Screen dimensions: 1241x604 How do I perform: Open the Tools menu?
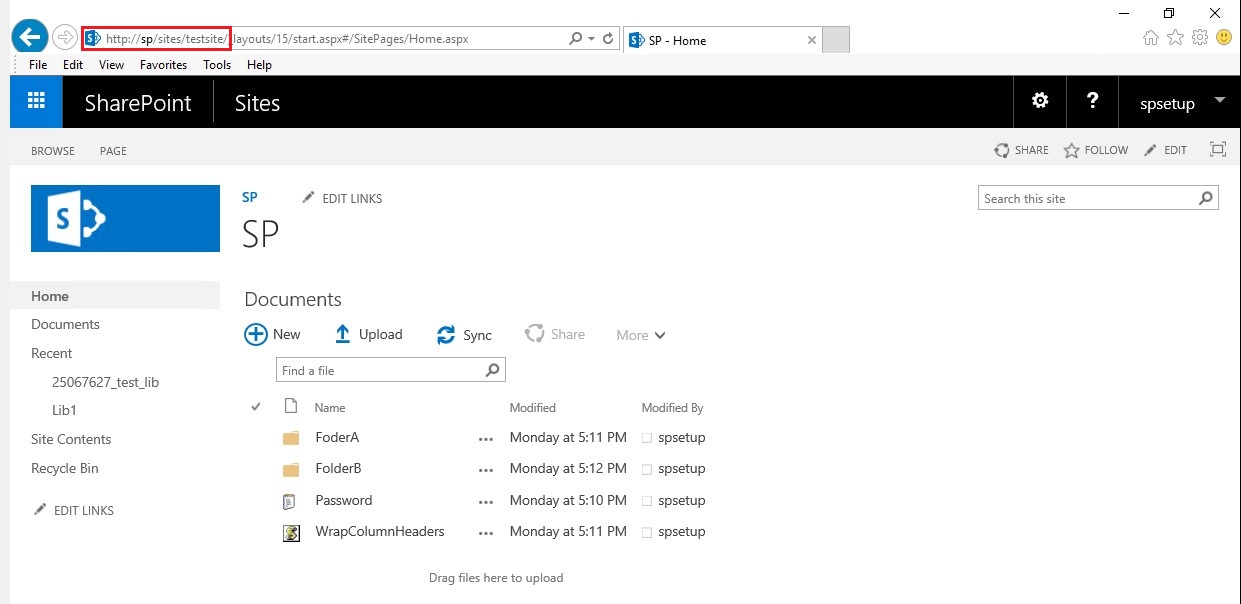coord(217,65)
